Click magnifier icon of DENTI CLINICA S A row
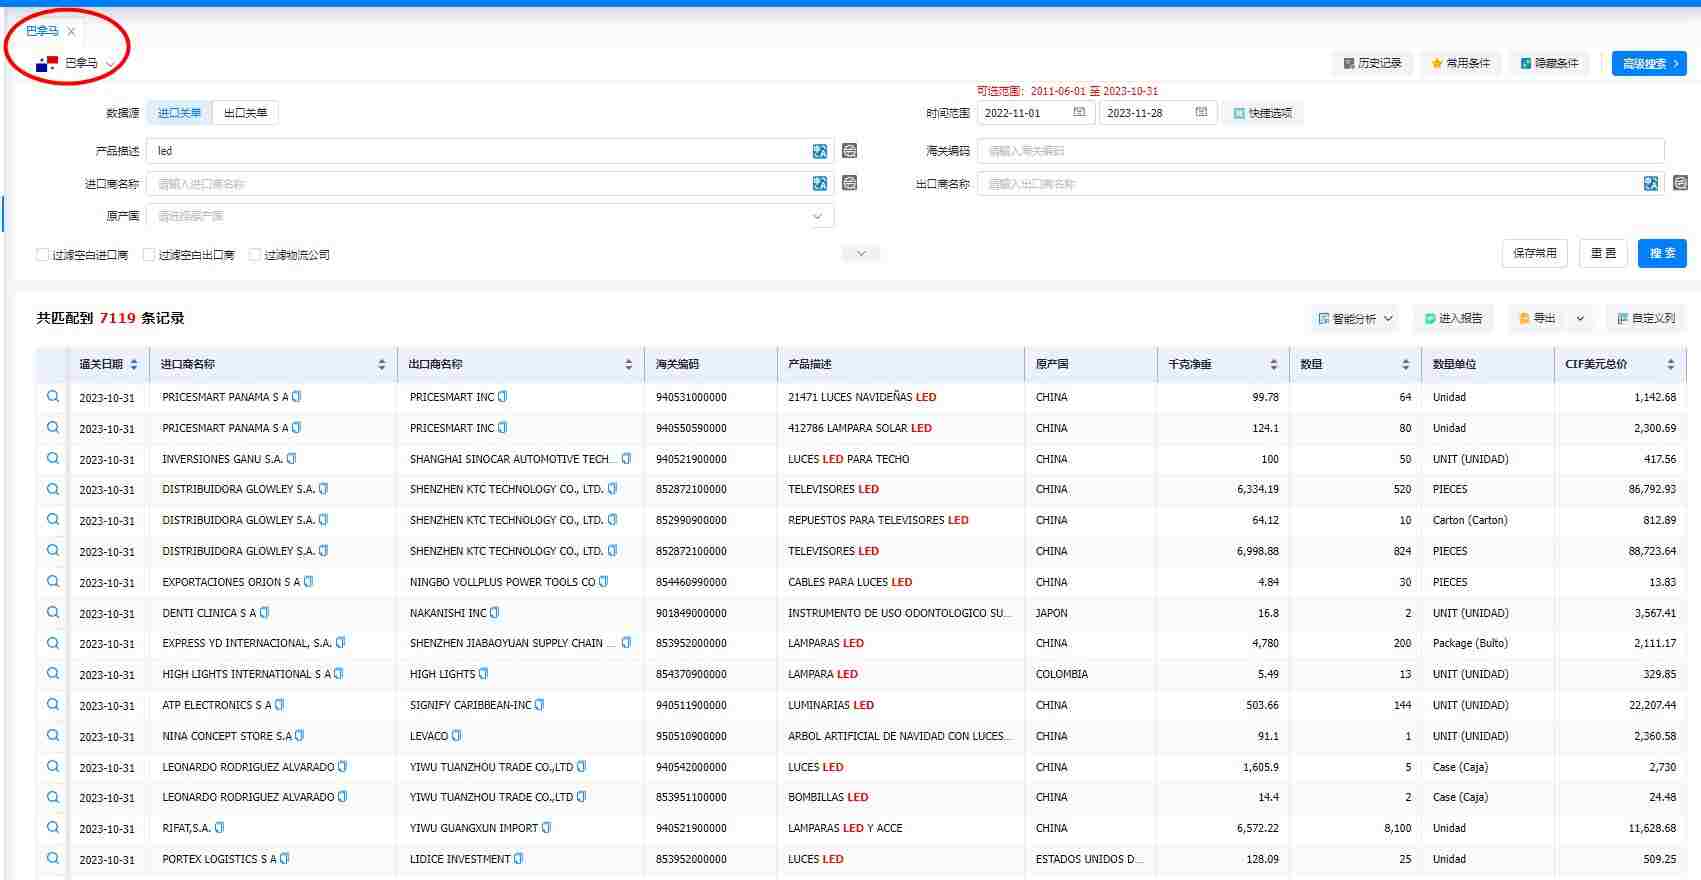Viewport: 1701px width, 880px height. (52, 613)
